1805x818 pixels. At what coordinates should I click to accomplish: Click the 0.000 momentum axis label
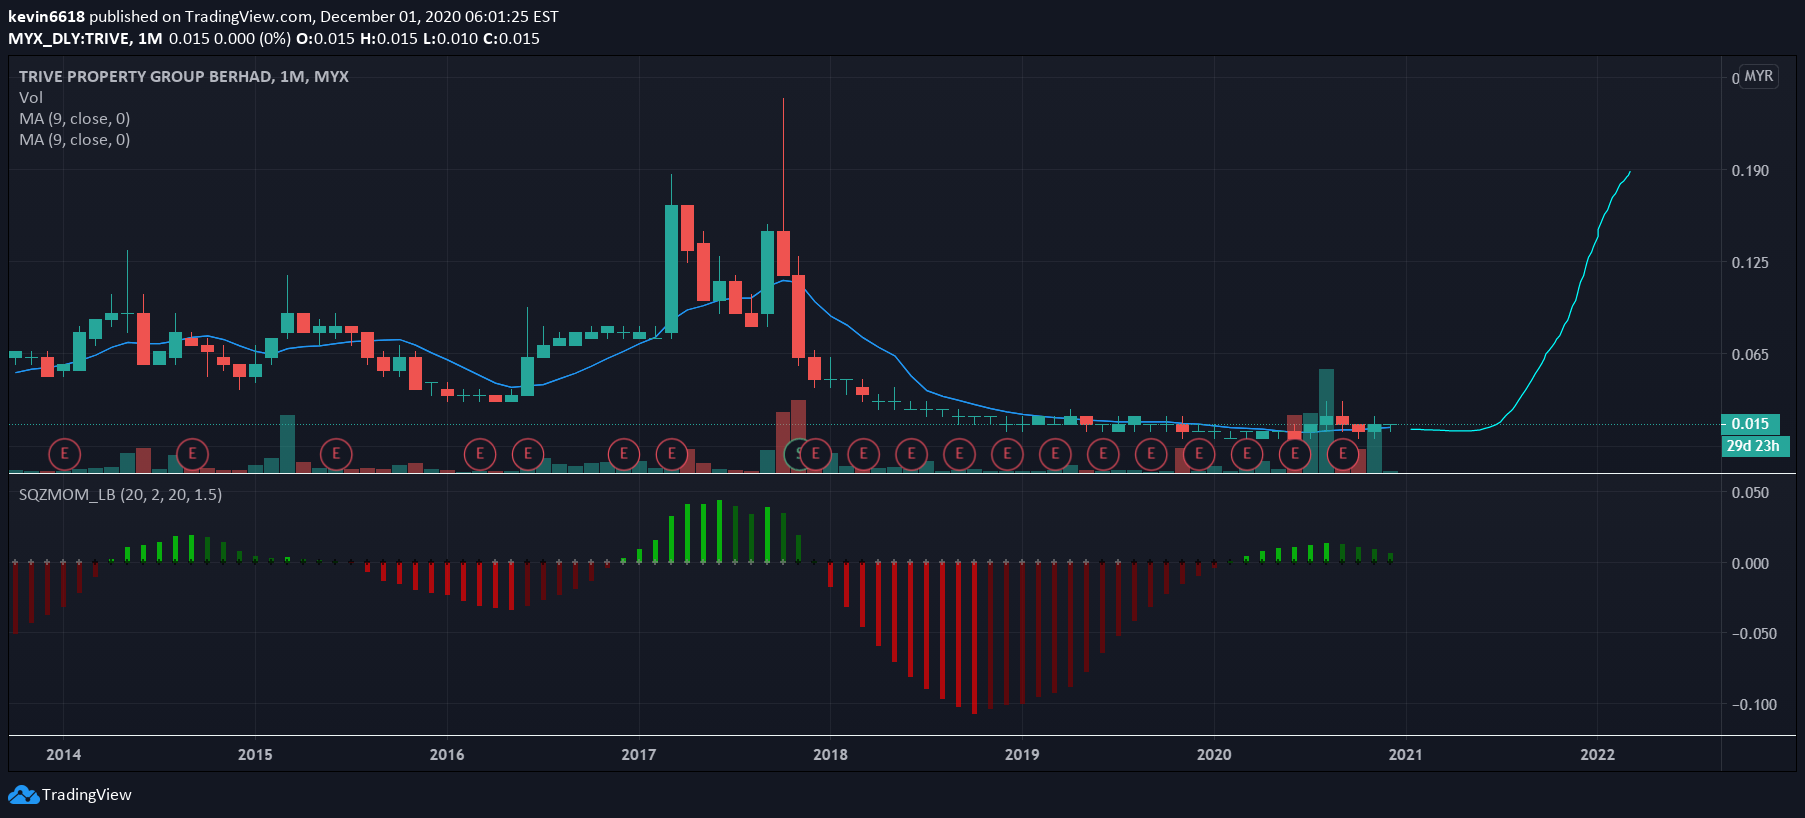pos(1750,564)
